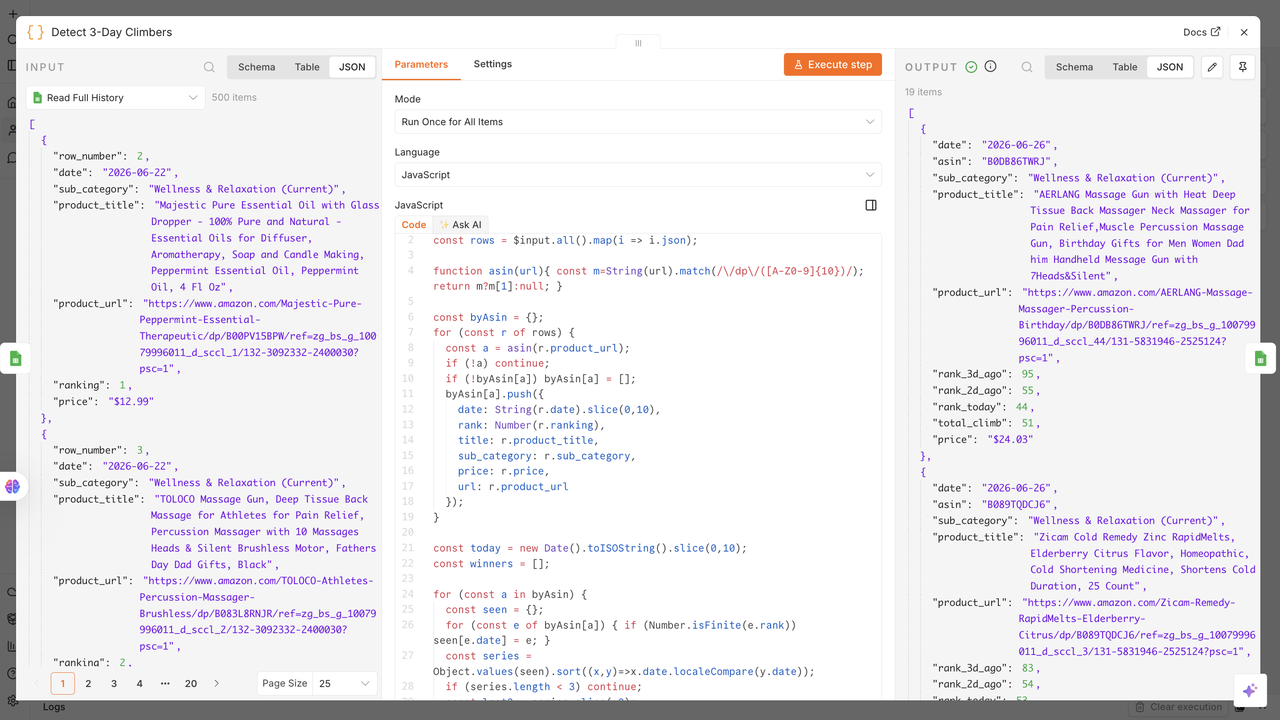
Task: Open next node via right Google Sheets icon
Action: point(1260,358)
